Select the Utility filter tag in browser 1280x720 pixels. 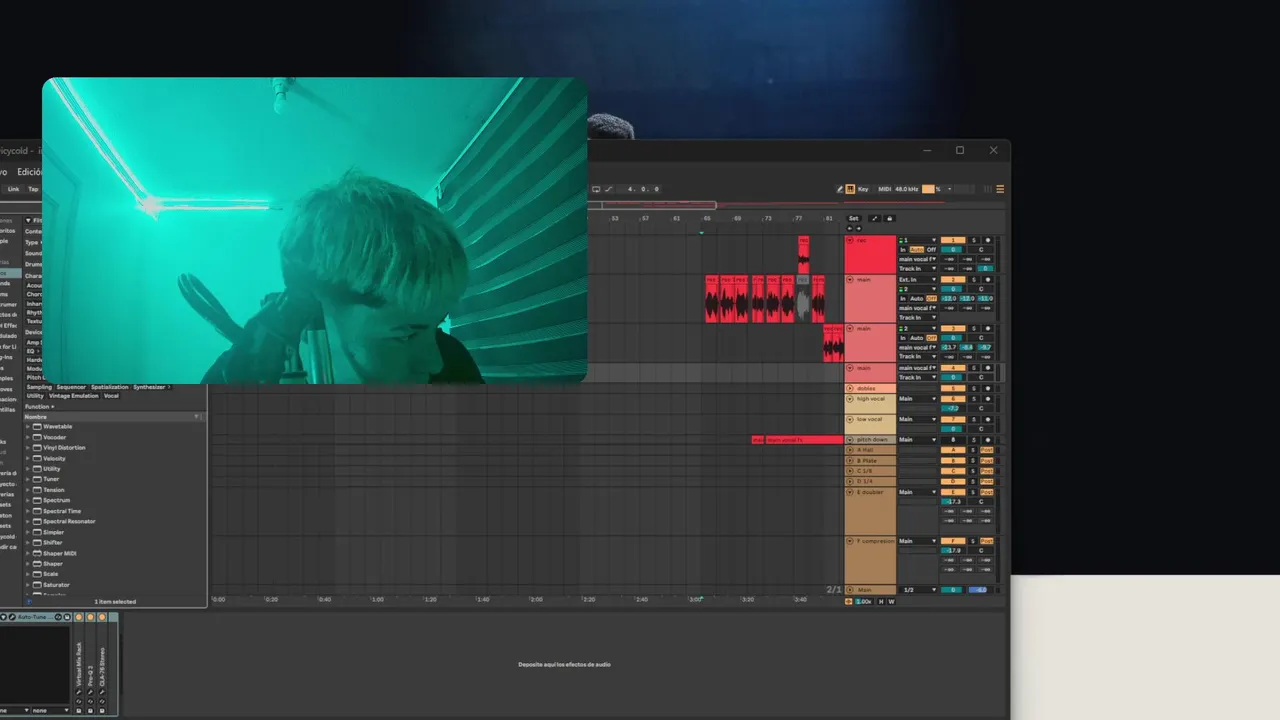pos(35,396)
